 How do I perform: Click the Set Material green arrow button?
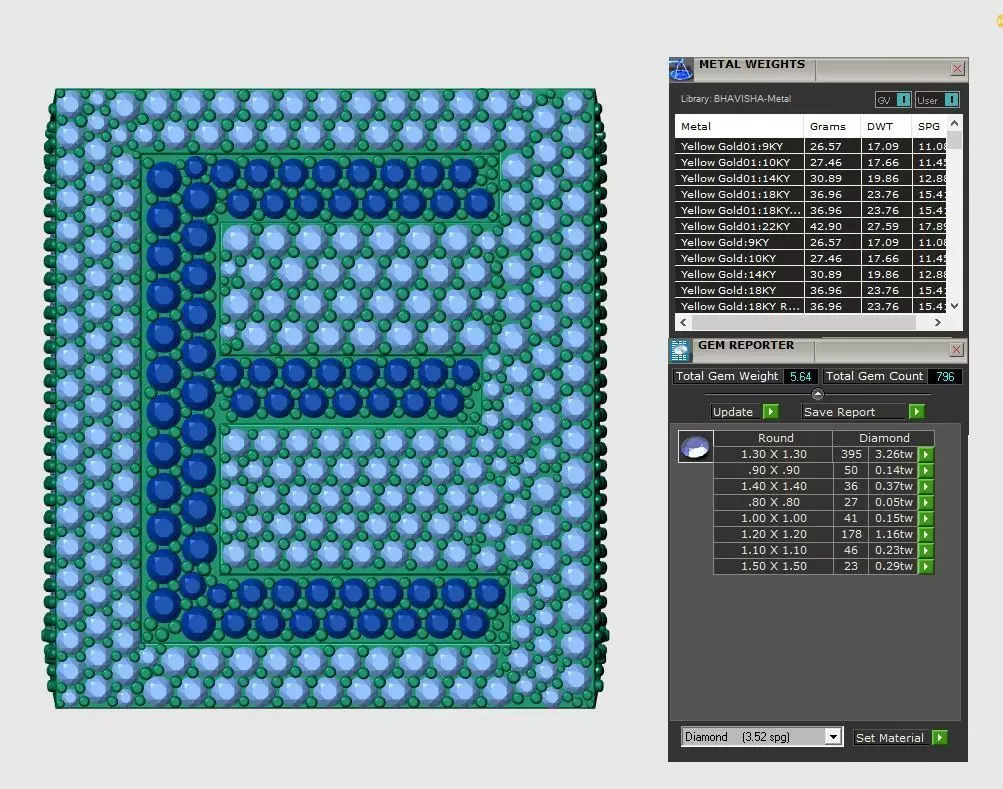pos(940,737)
